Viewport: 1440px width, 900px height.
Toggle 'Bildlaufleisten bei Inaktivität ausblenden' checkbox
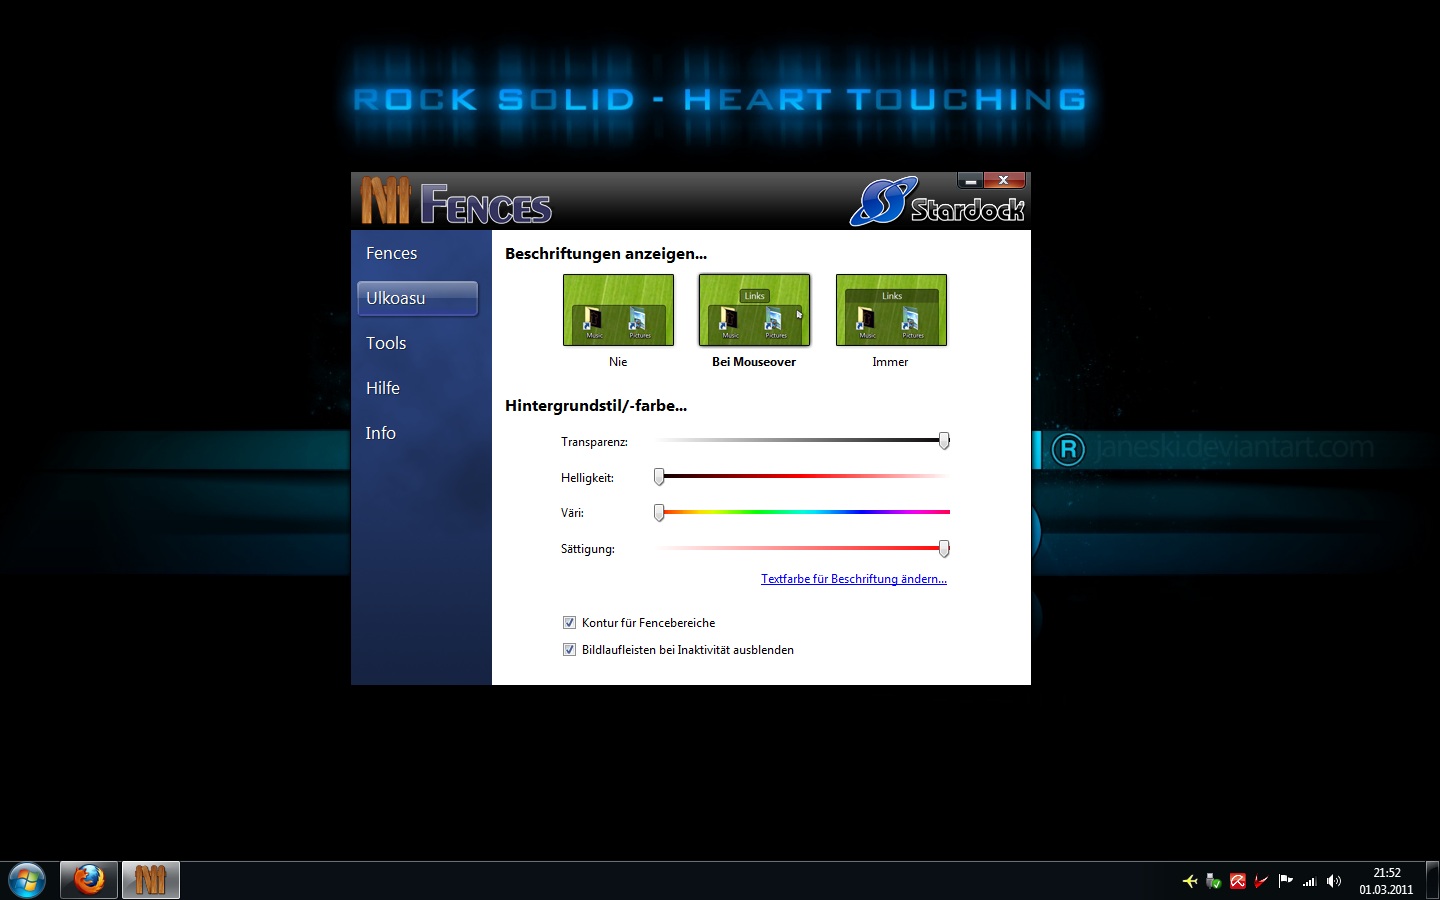tap(569, 649)
